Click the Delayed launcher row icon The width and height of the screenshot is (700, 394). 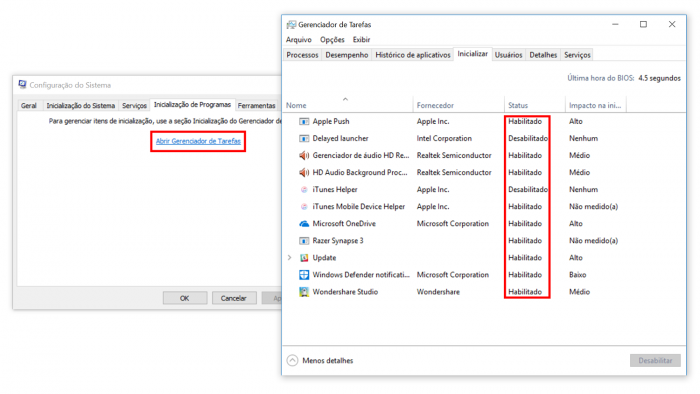tap(304, 138)
